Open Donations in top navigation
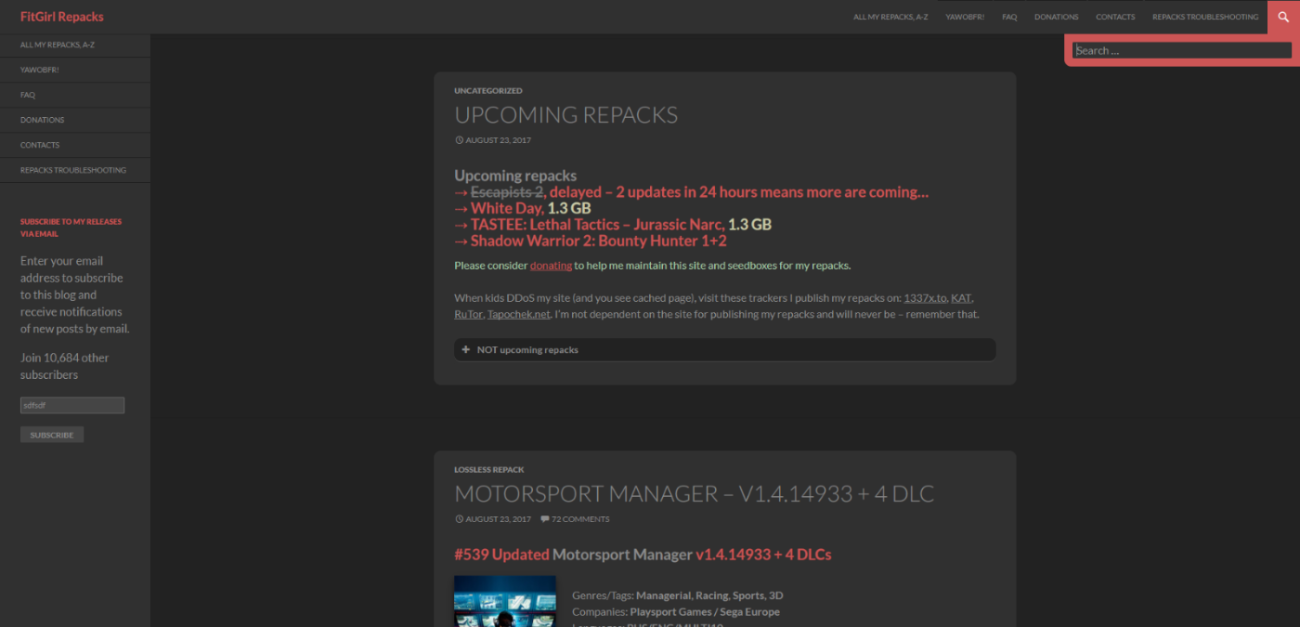 pos(1056,17)
